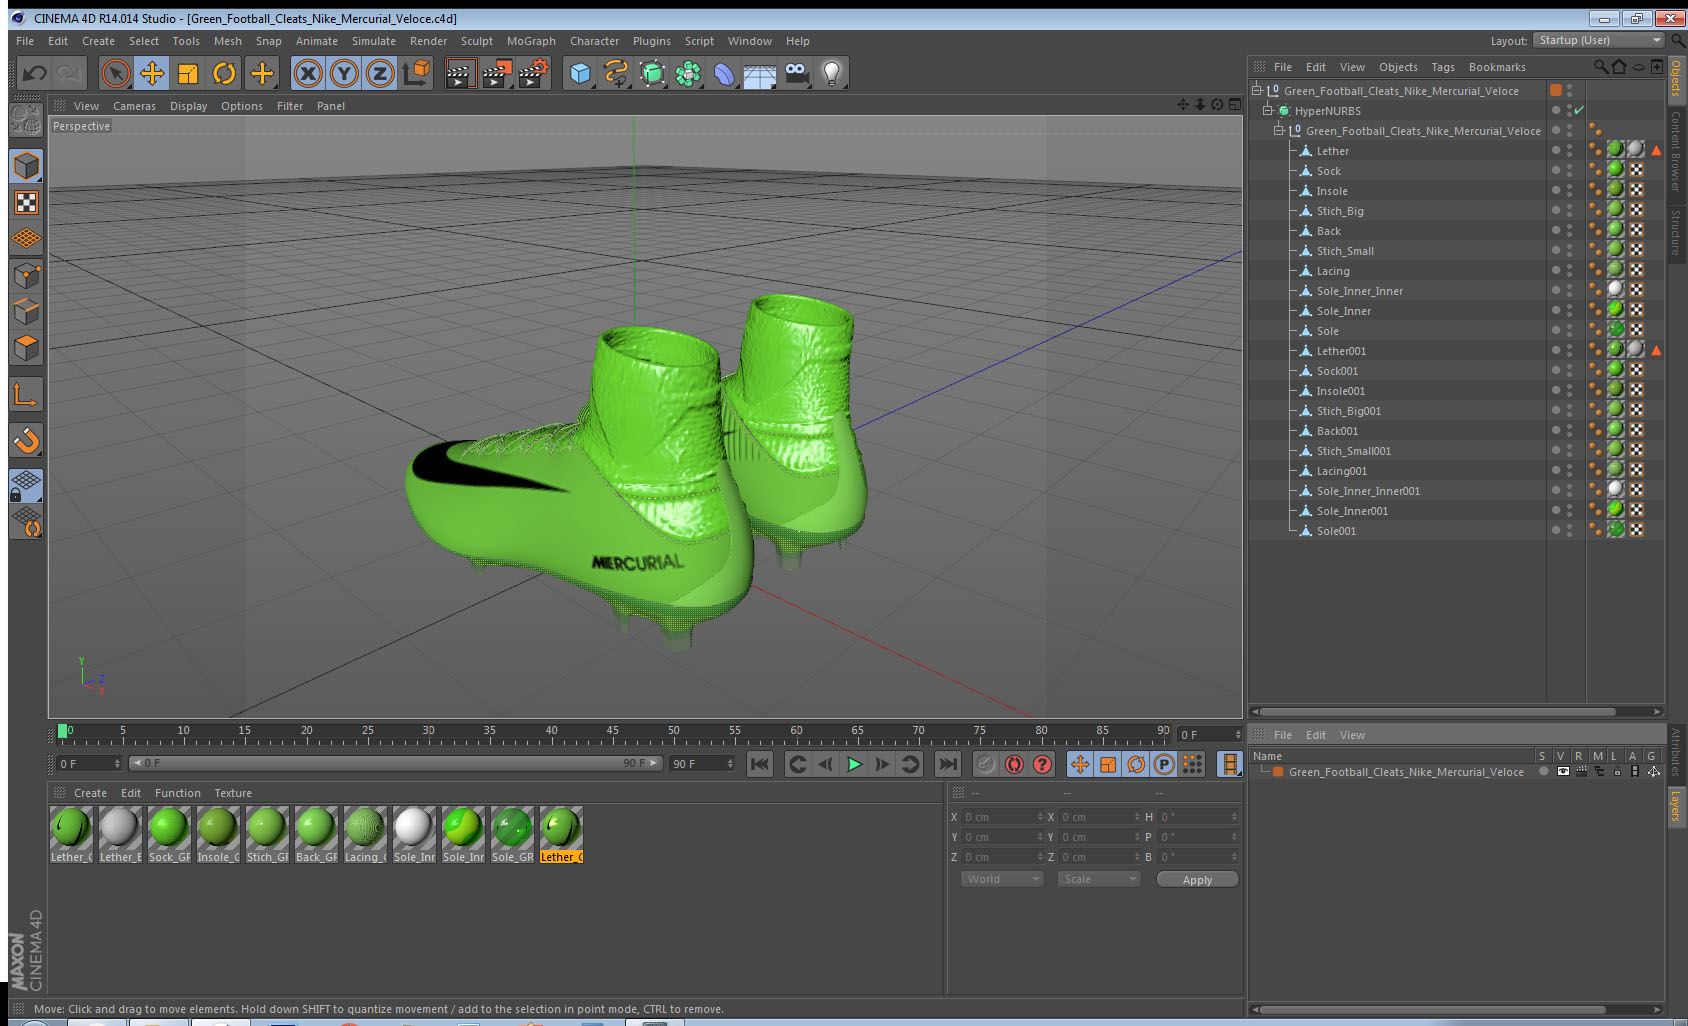The width and height of the screenshot is (1688, 1026).
Task: Open the Material Manager Texture menu
Action: click(233, 793)
